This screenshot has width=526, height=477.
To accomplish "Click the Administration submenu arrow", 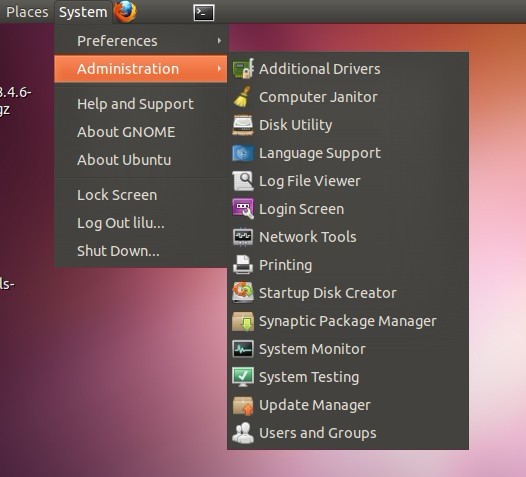I will (x=219, y=68).
